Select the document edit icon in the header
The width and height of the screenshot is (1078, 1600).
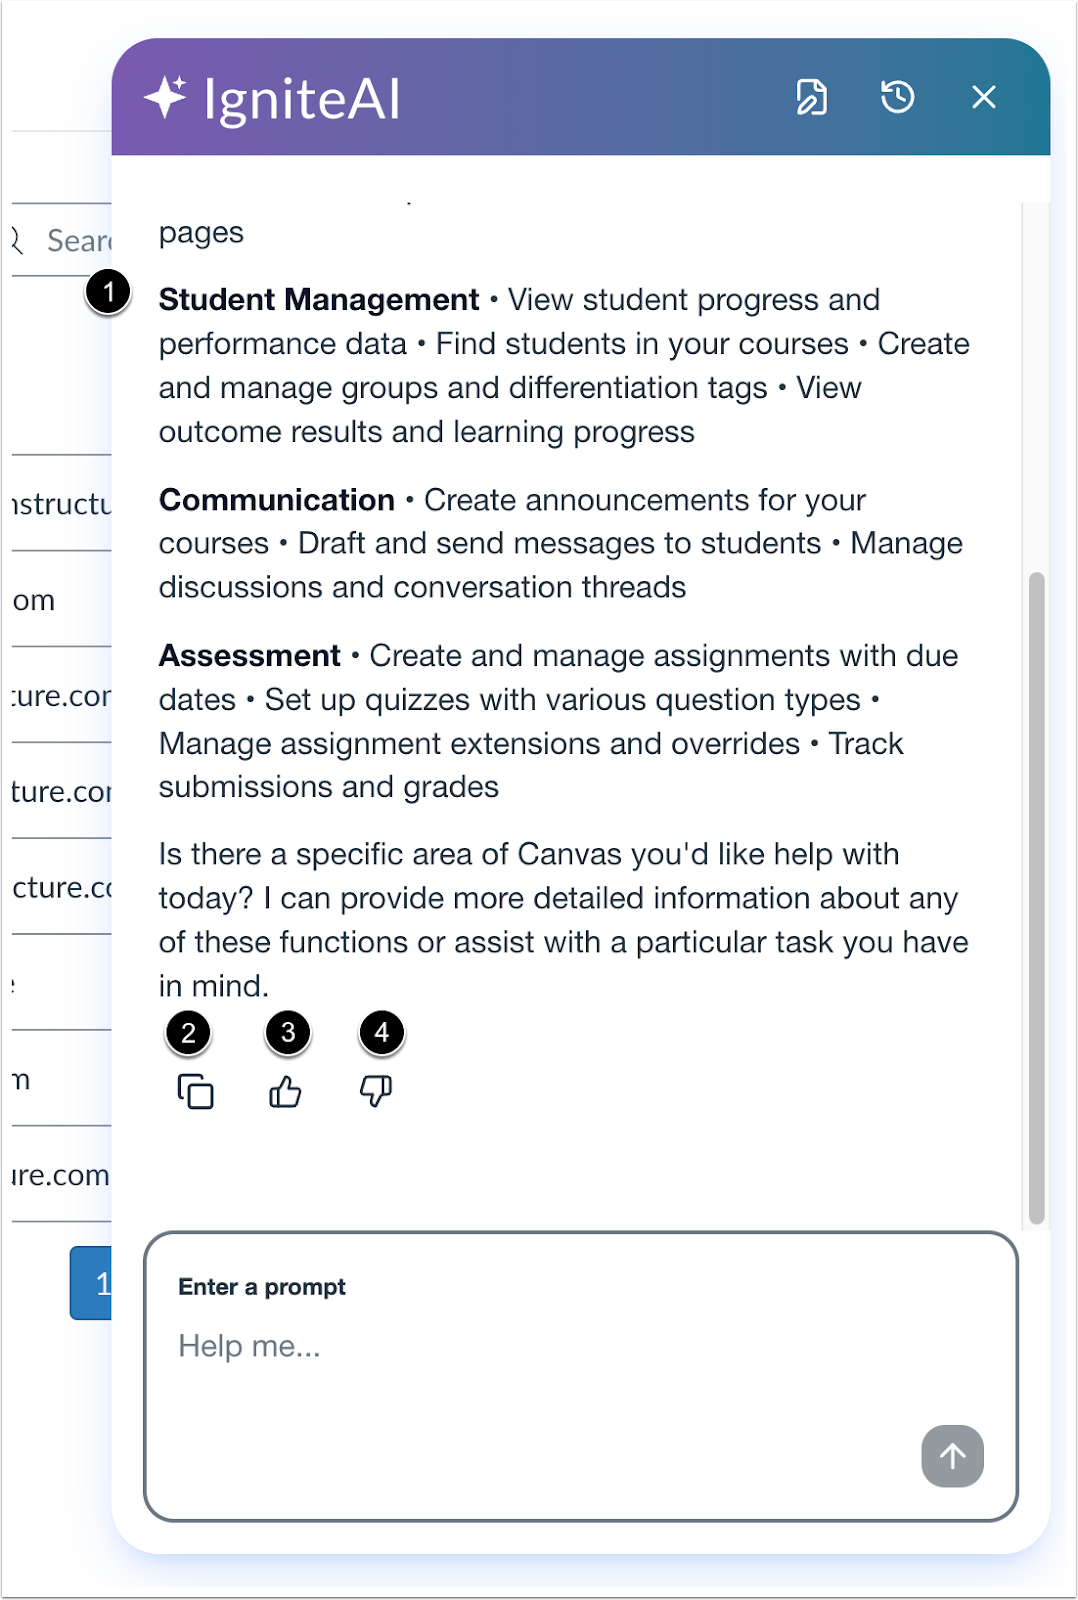[x=812, y=98]
